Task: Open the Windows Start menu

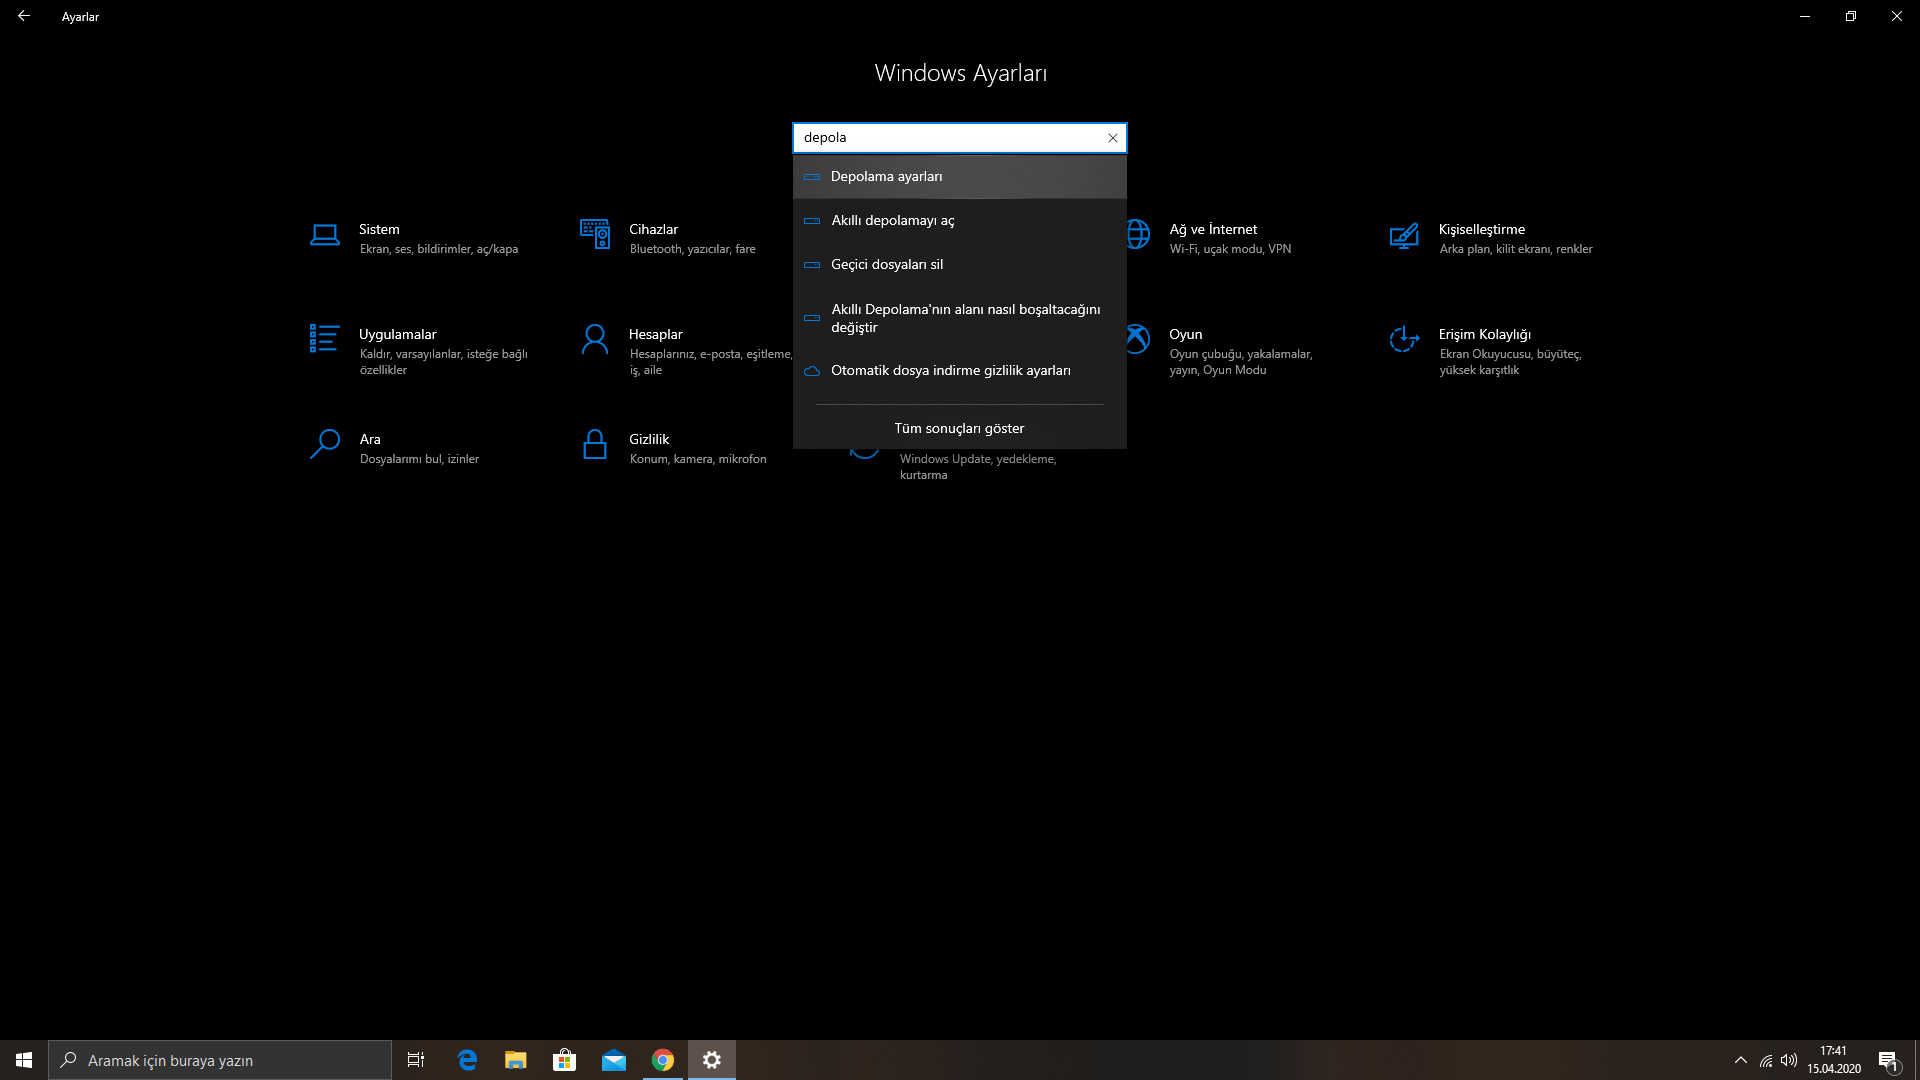Action: [24, 1060]
